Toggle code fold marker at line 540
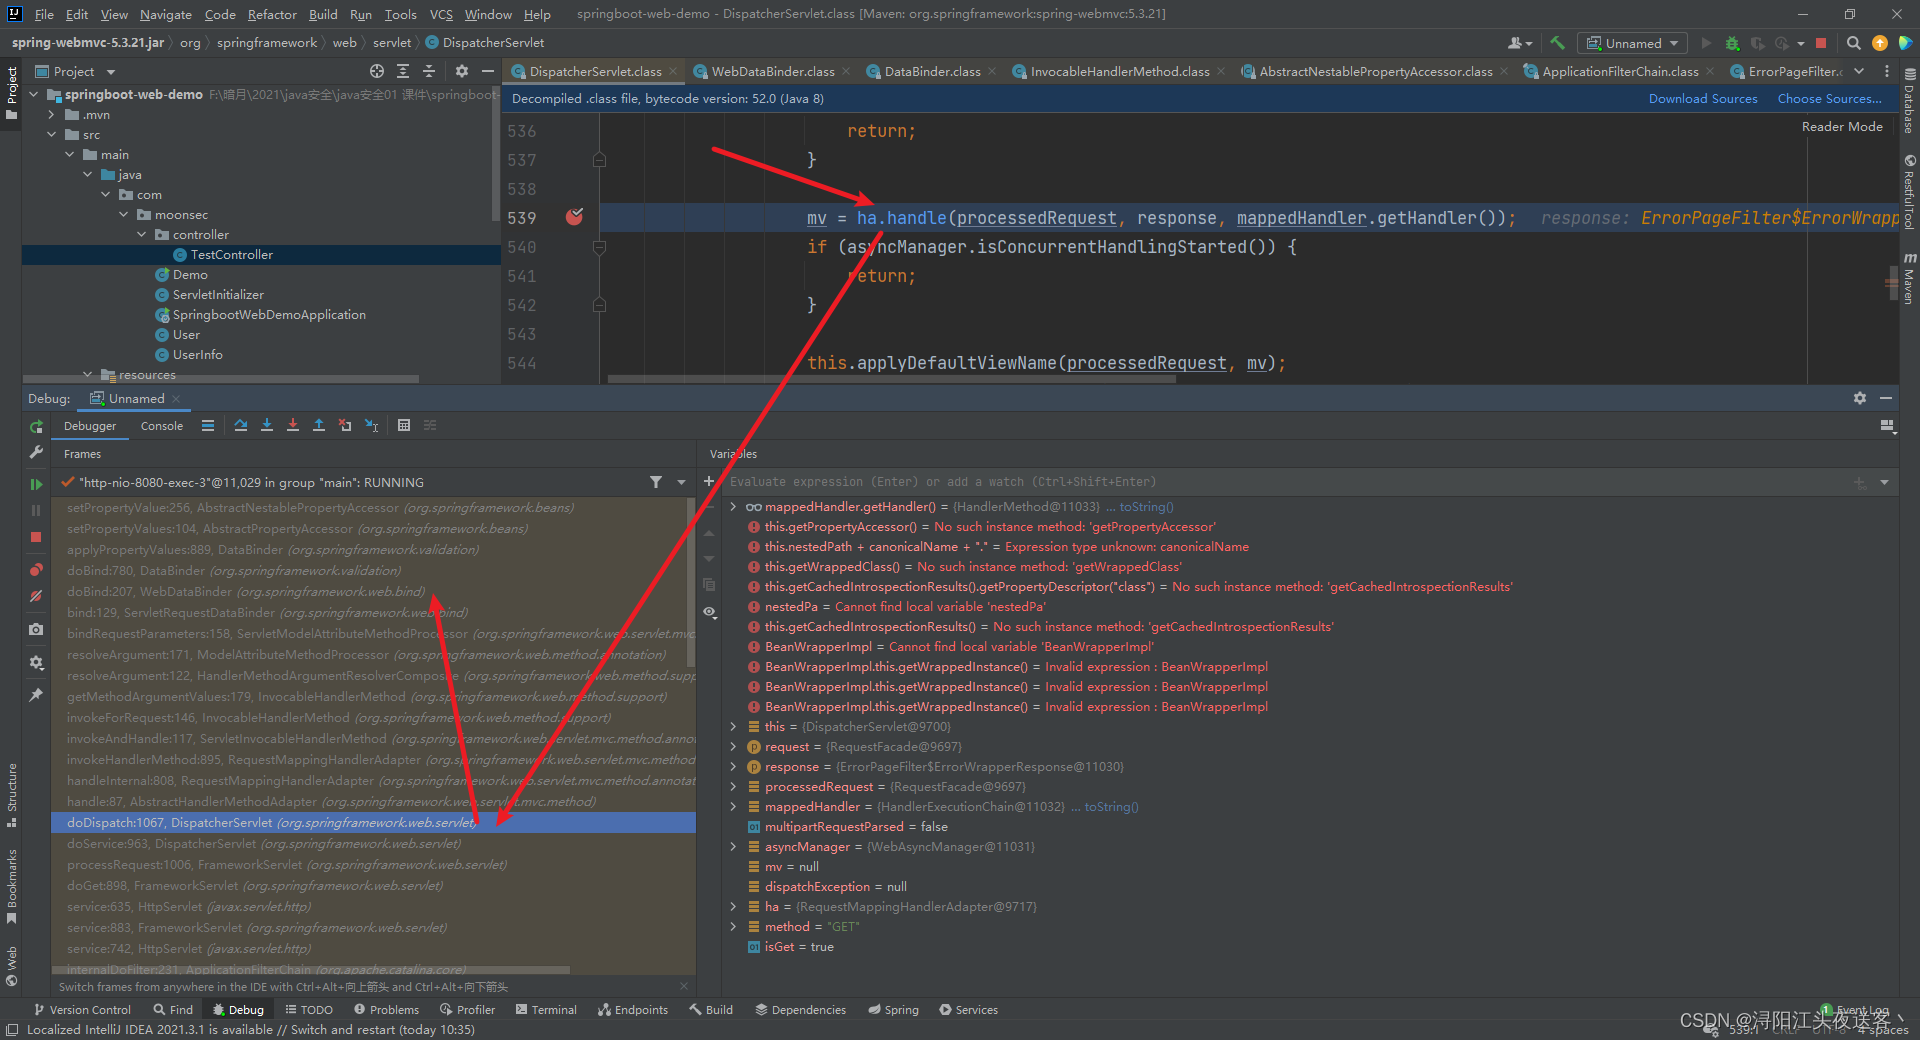Screen dimensions: 1920x1040 599,246
